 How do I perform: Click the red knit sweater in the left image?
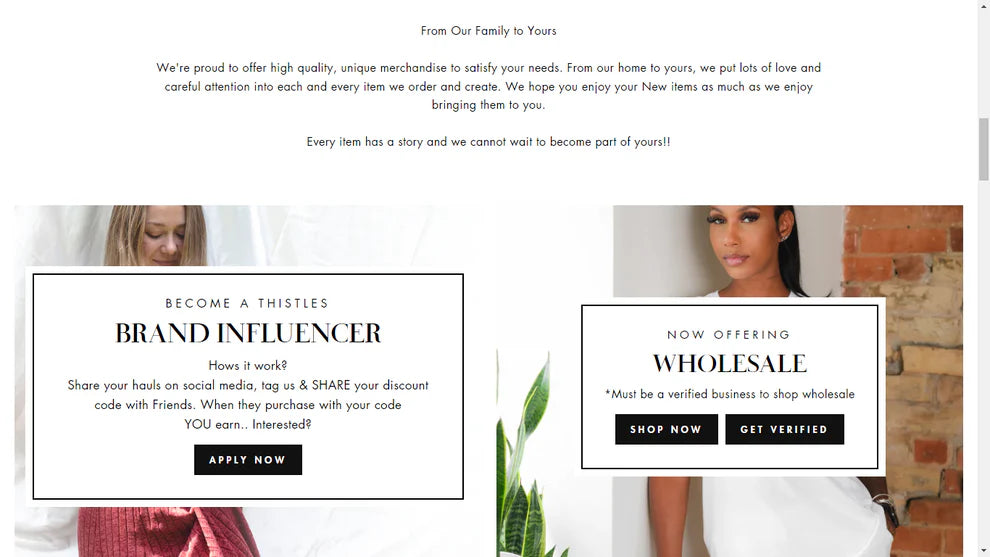pos(164,532)
